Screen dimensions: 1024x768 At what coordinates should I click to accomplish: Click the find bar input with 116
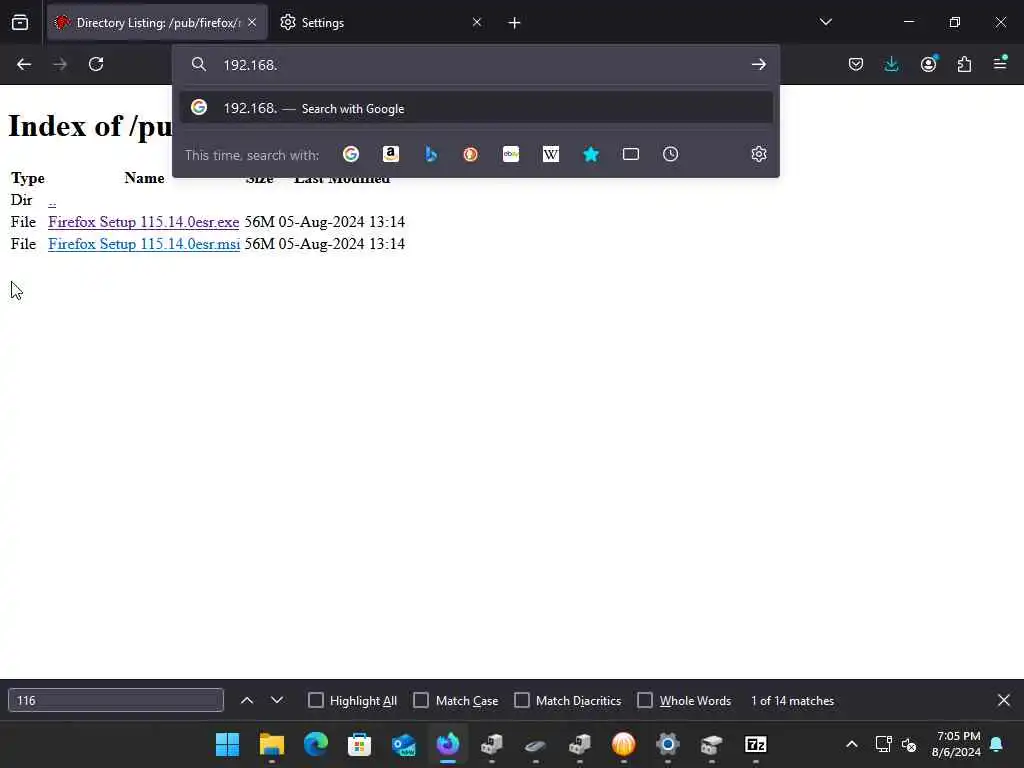116,700
